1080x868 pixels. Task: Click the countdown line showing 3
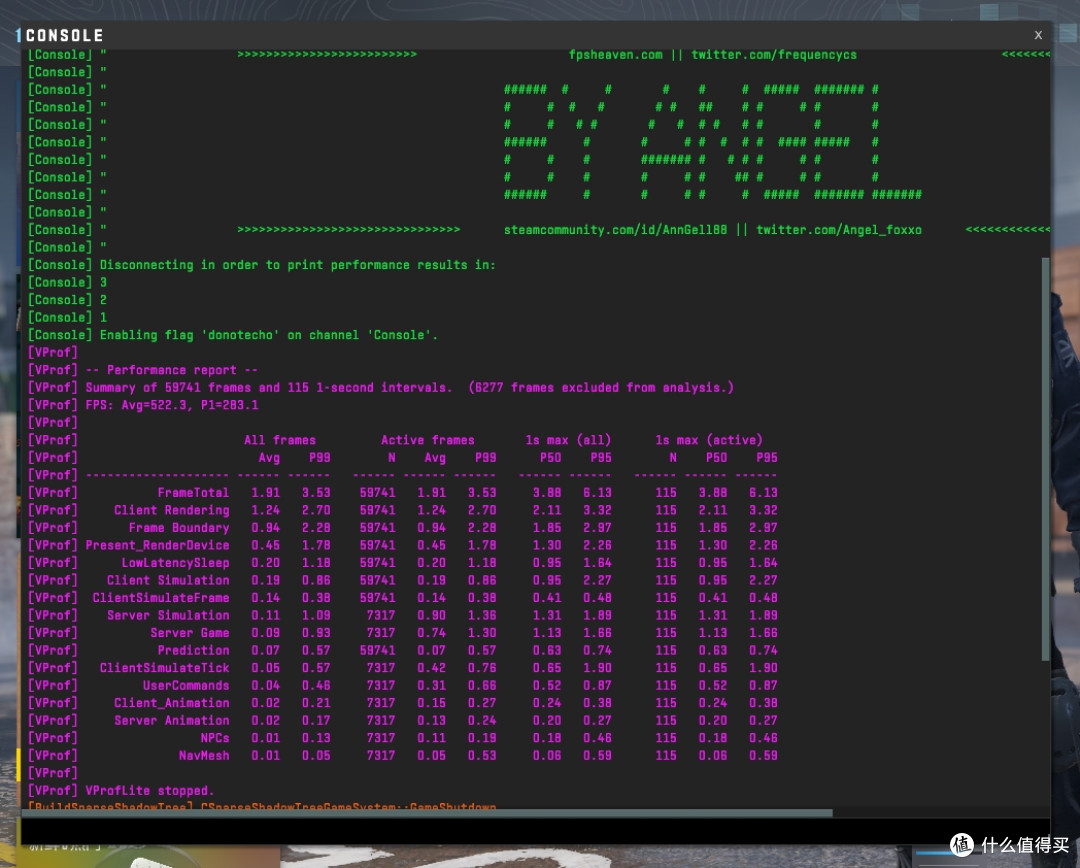coord(68,282)
